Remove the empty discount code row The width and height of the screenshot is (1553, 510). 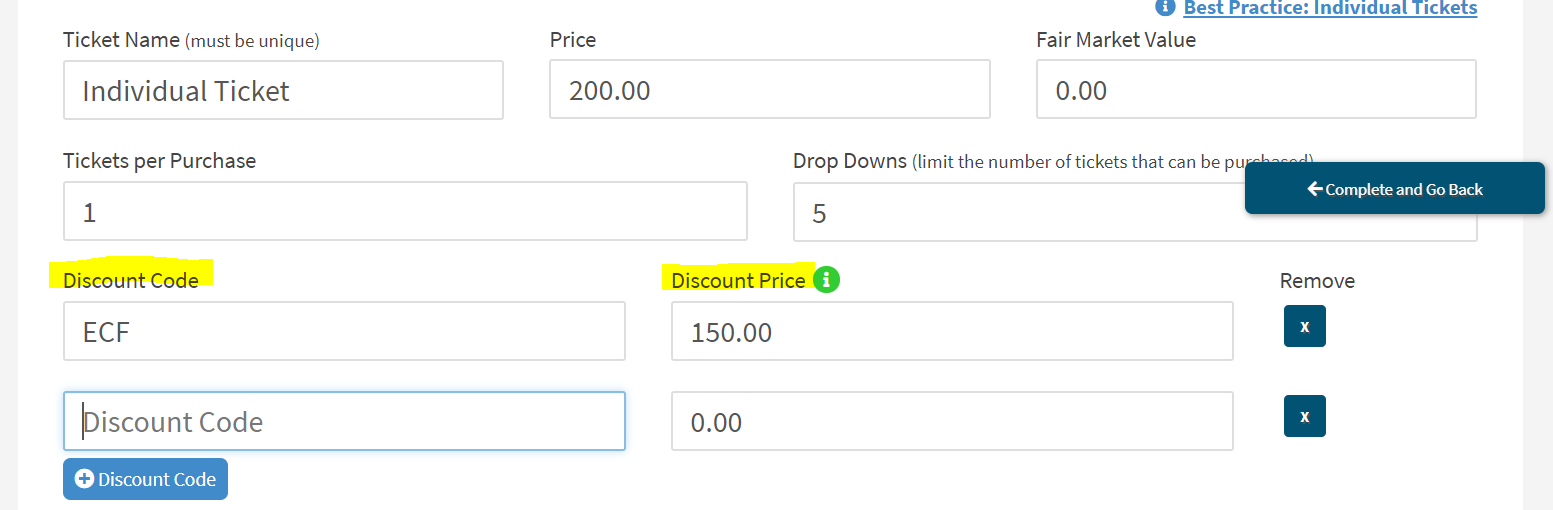pos(1304,416)
